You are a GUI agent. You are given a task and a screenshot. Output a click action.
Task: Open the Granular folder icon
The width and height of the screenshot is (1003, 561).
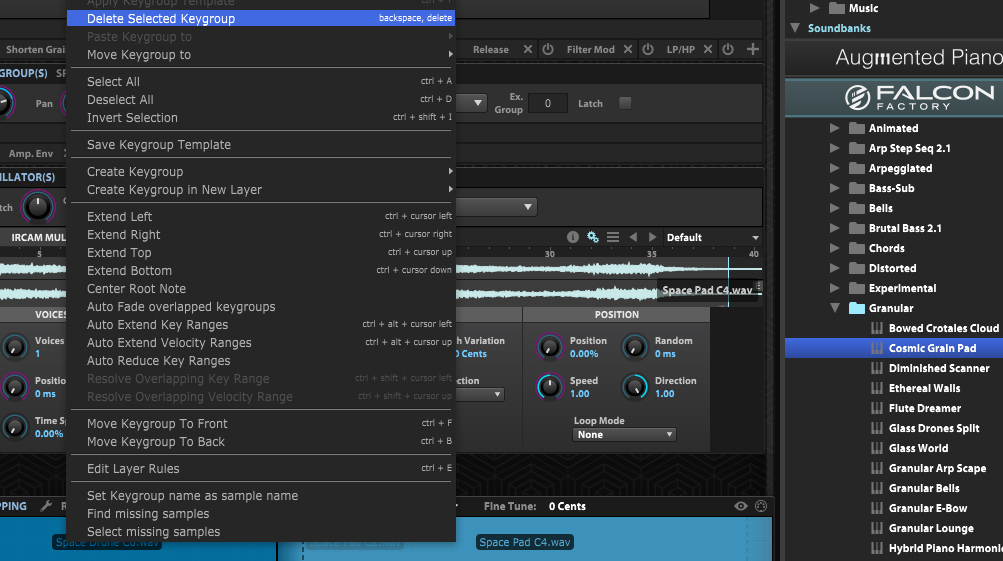[x=857, y=308]
